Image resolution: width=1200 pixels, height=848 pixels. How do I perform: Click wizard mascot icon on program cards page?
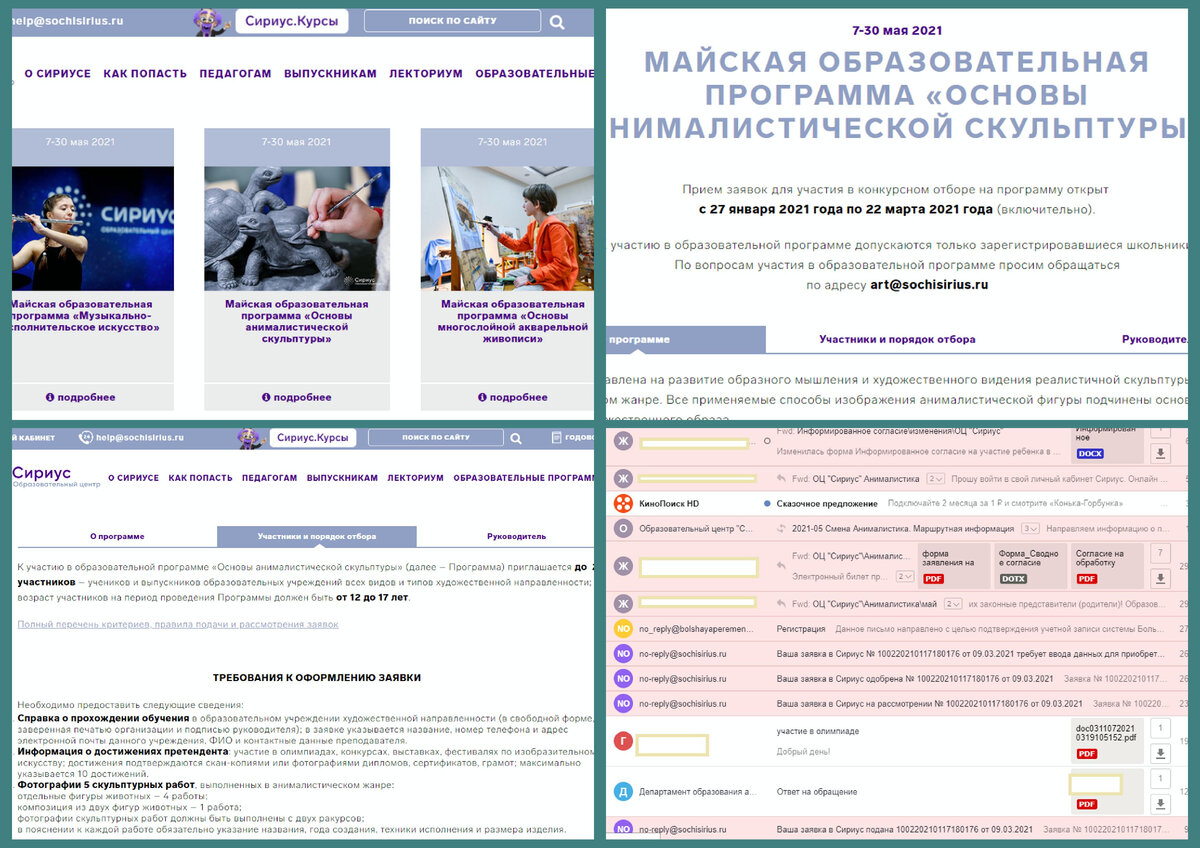[x=210, y=21]
